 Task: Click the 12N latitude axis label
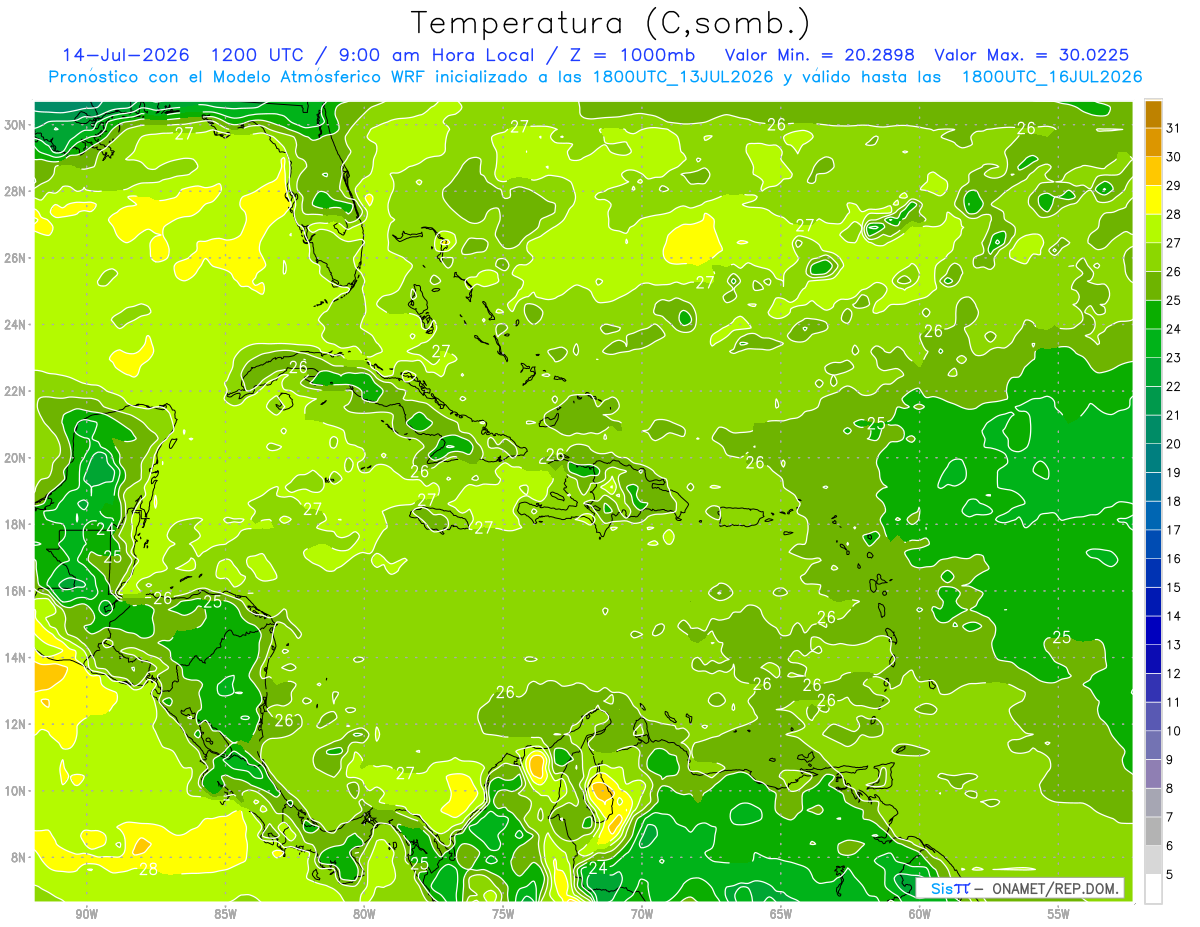[x=15, y=723]
